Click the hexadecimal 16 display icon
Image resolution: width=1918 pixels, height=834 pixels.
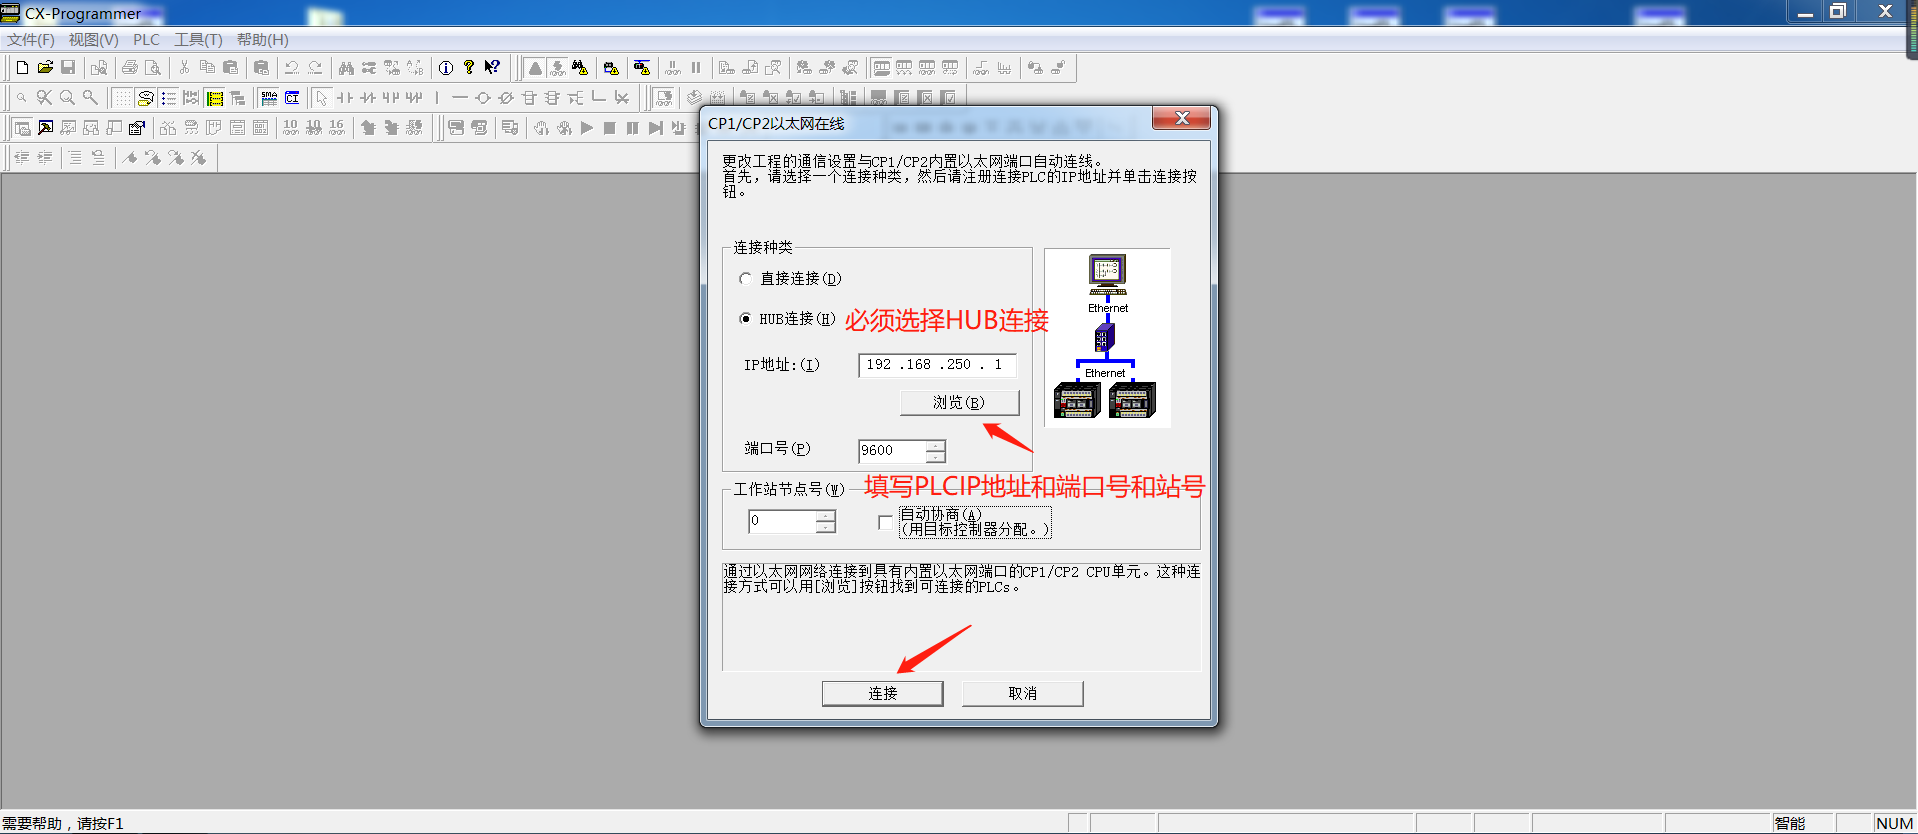(x=336, y=128)
